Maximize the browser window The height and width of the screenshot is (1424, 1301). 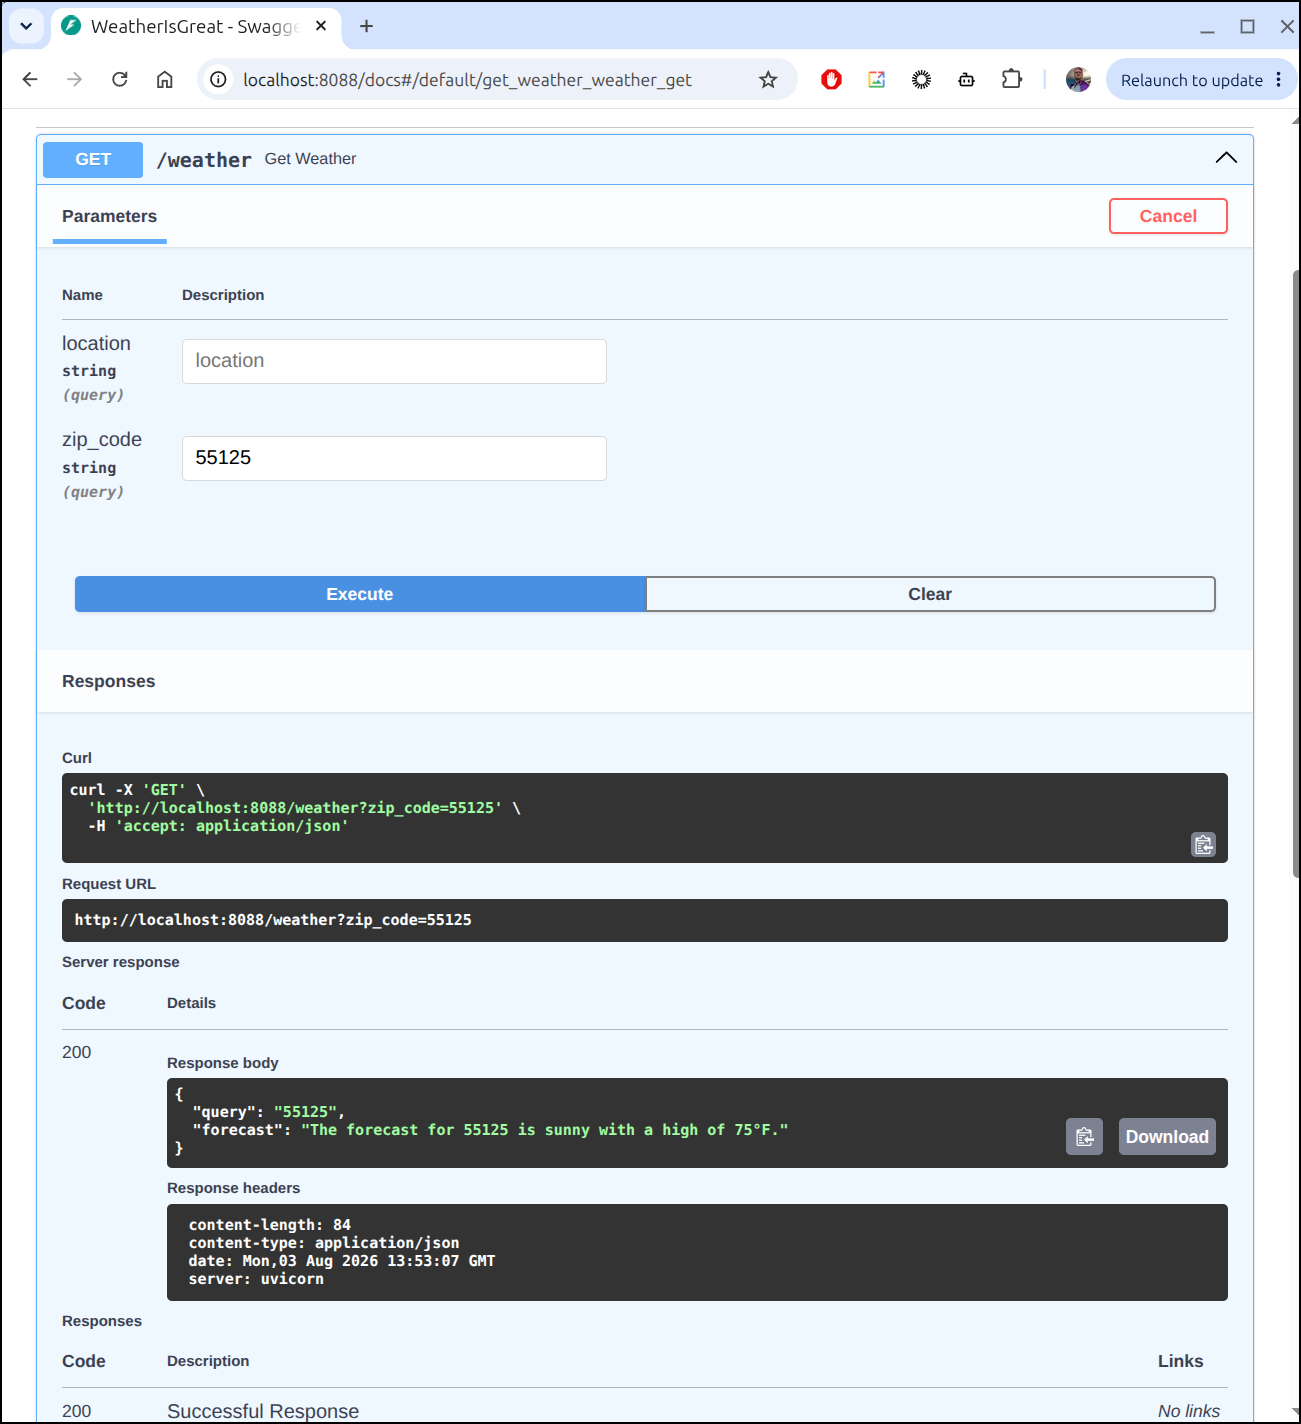pyautogui.click(x=1247, y=27)
